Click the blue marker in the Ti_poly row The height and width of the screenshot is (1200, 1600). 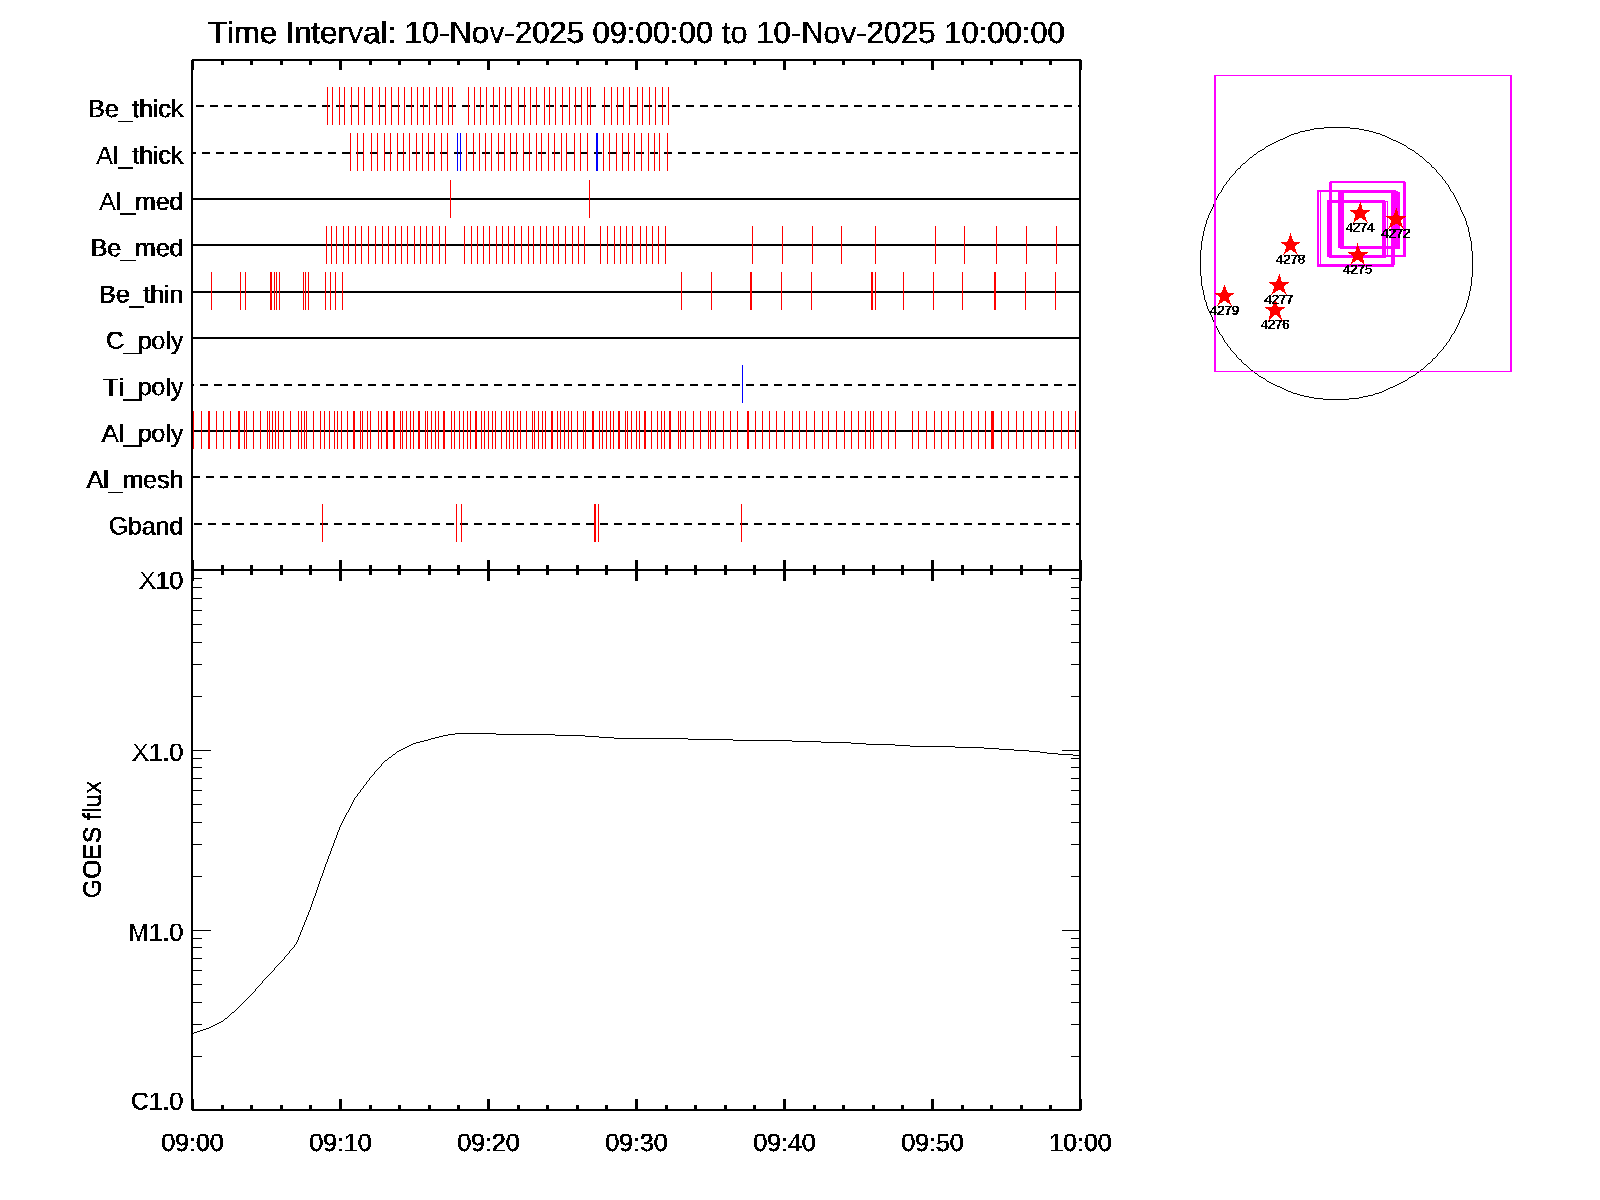tap(742, 384)
